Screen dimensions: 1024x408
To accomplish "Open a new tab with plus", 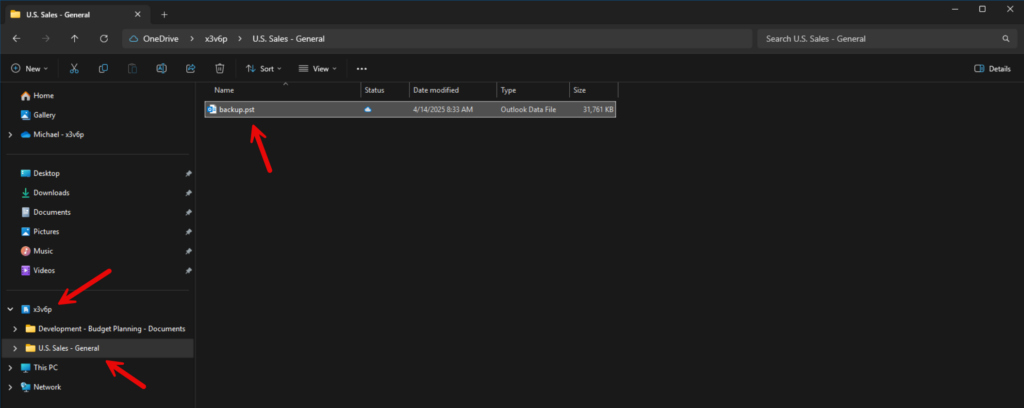I will click(x=164, y=14).
